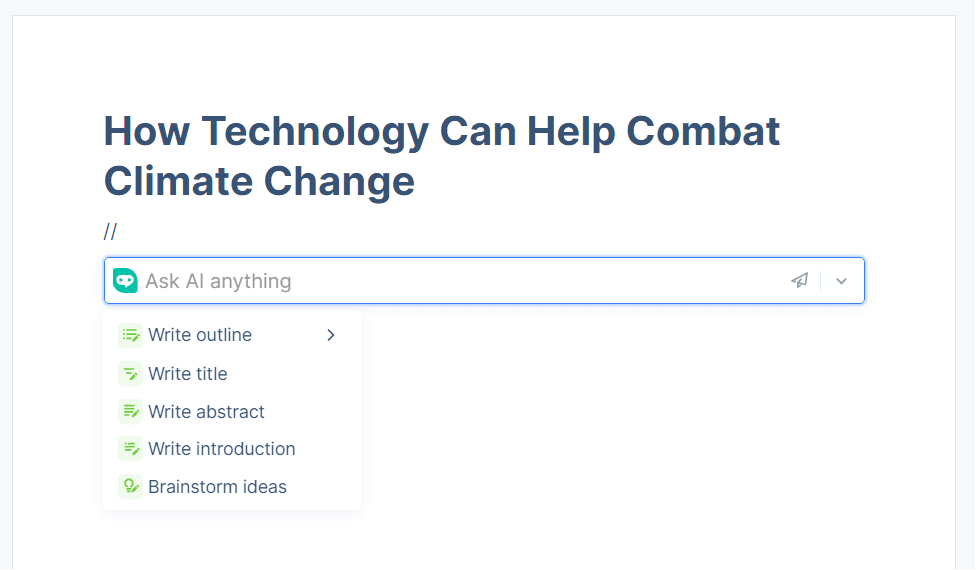
Task: Click the Write introduction icon
Action: (130, 449)
